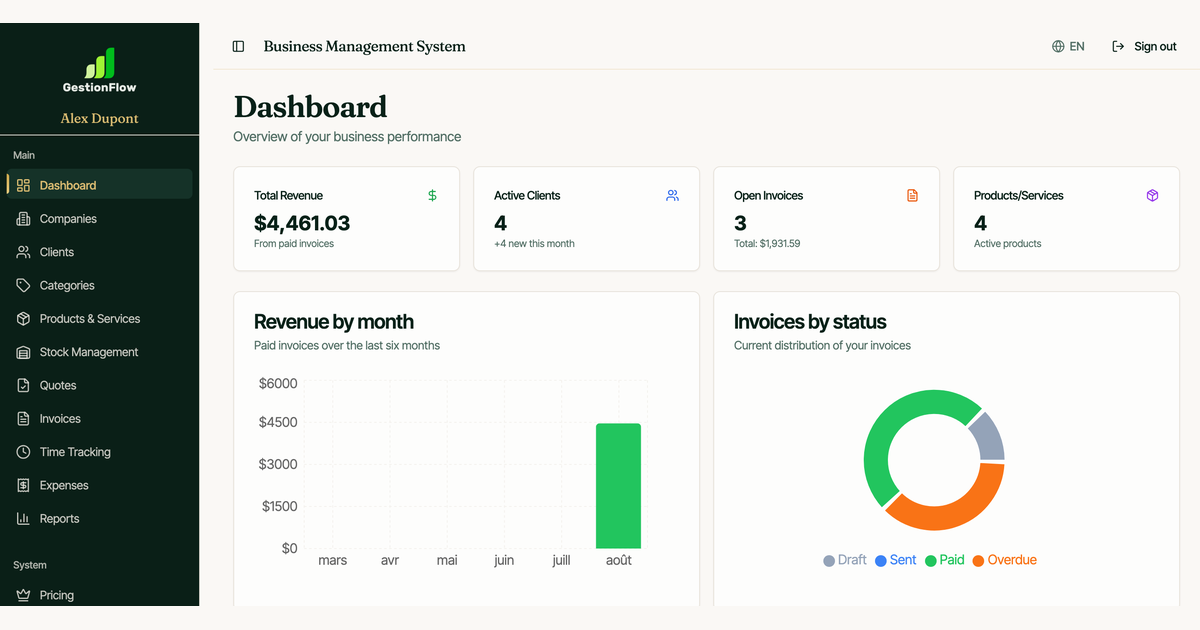The image size is (1200, 630).
Task: Toggle the Sent legend entry
Action: pos(896,560)
